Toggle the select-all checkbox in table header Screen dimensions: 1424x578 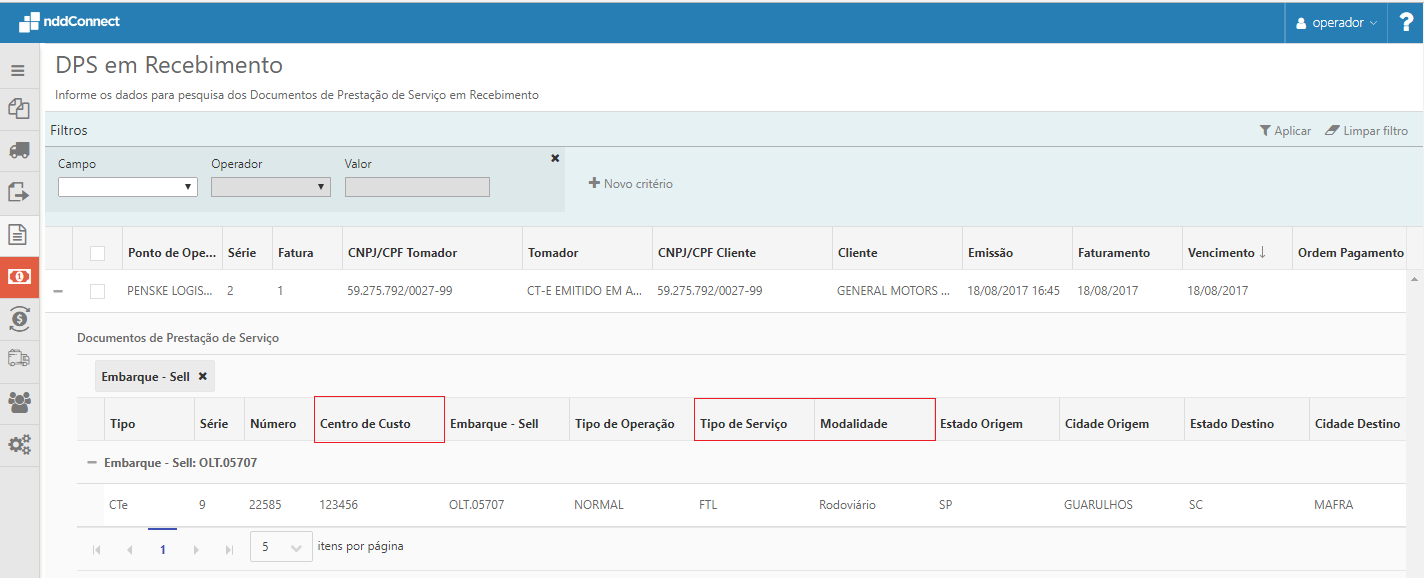click(x=97, y=253)
